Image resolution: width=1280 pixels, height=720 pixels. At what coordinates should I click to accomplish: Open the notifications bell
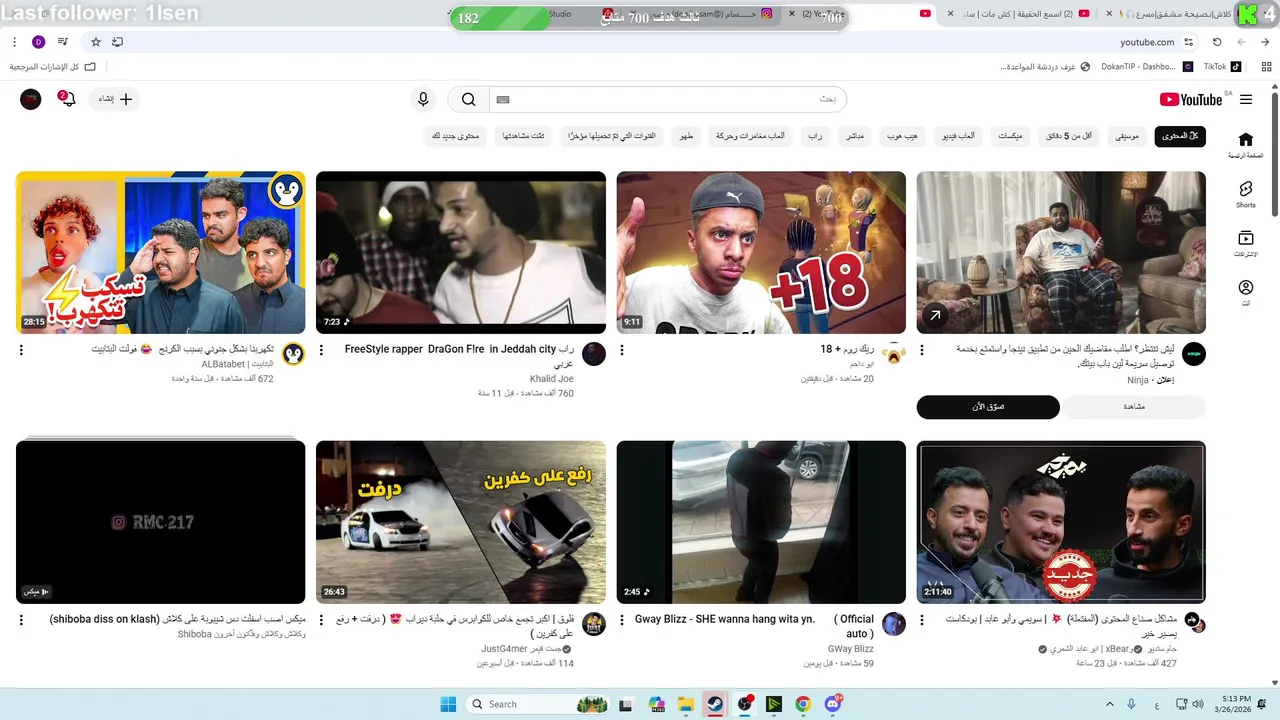[x=67, y=99]
